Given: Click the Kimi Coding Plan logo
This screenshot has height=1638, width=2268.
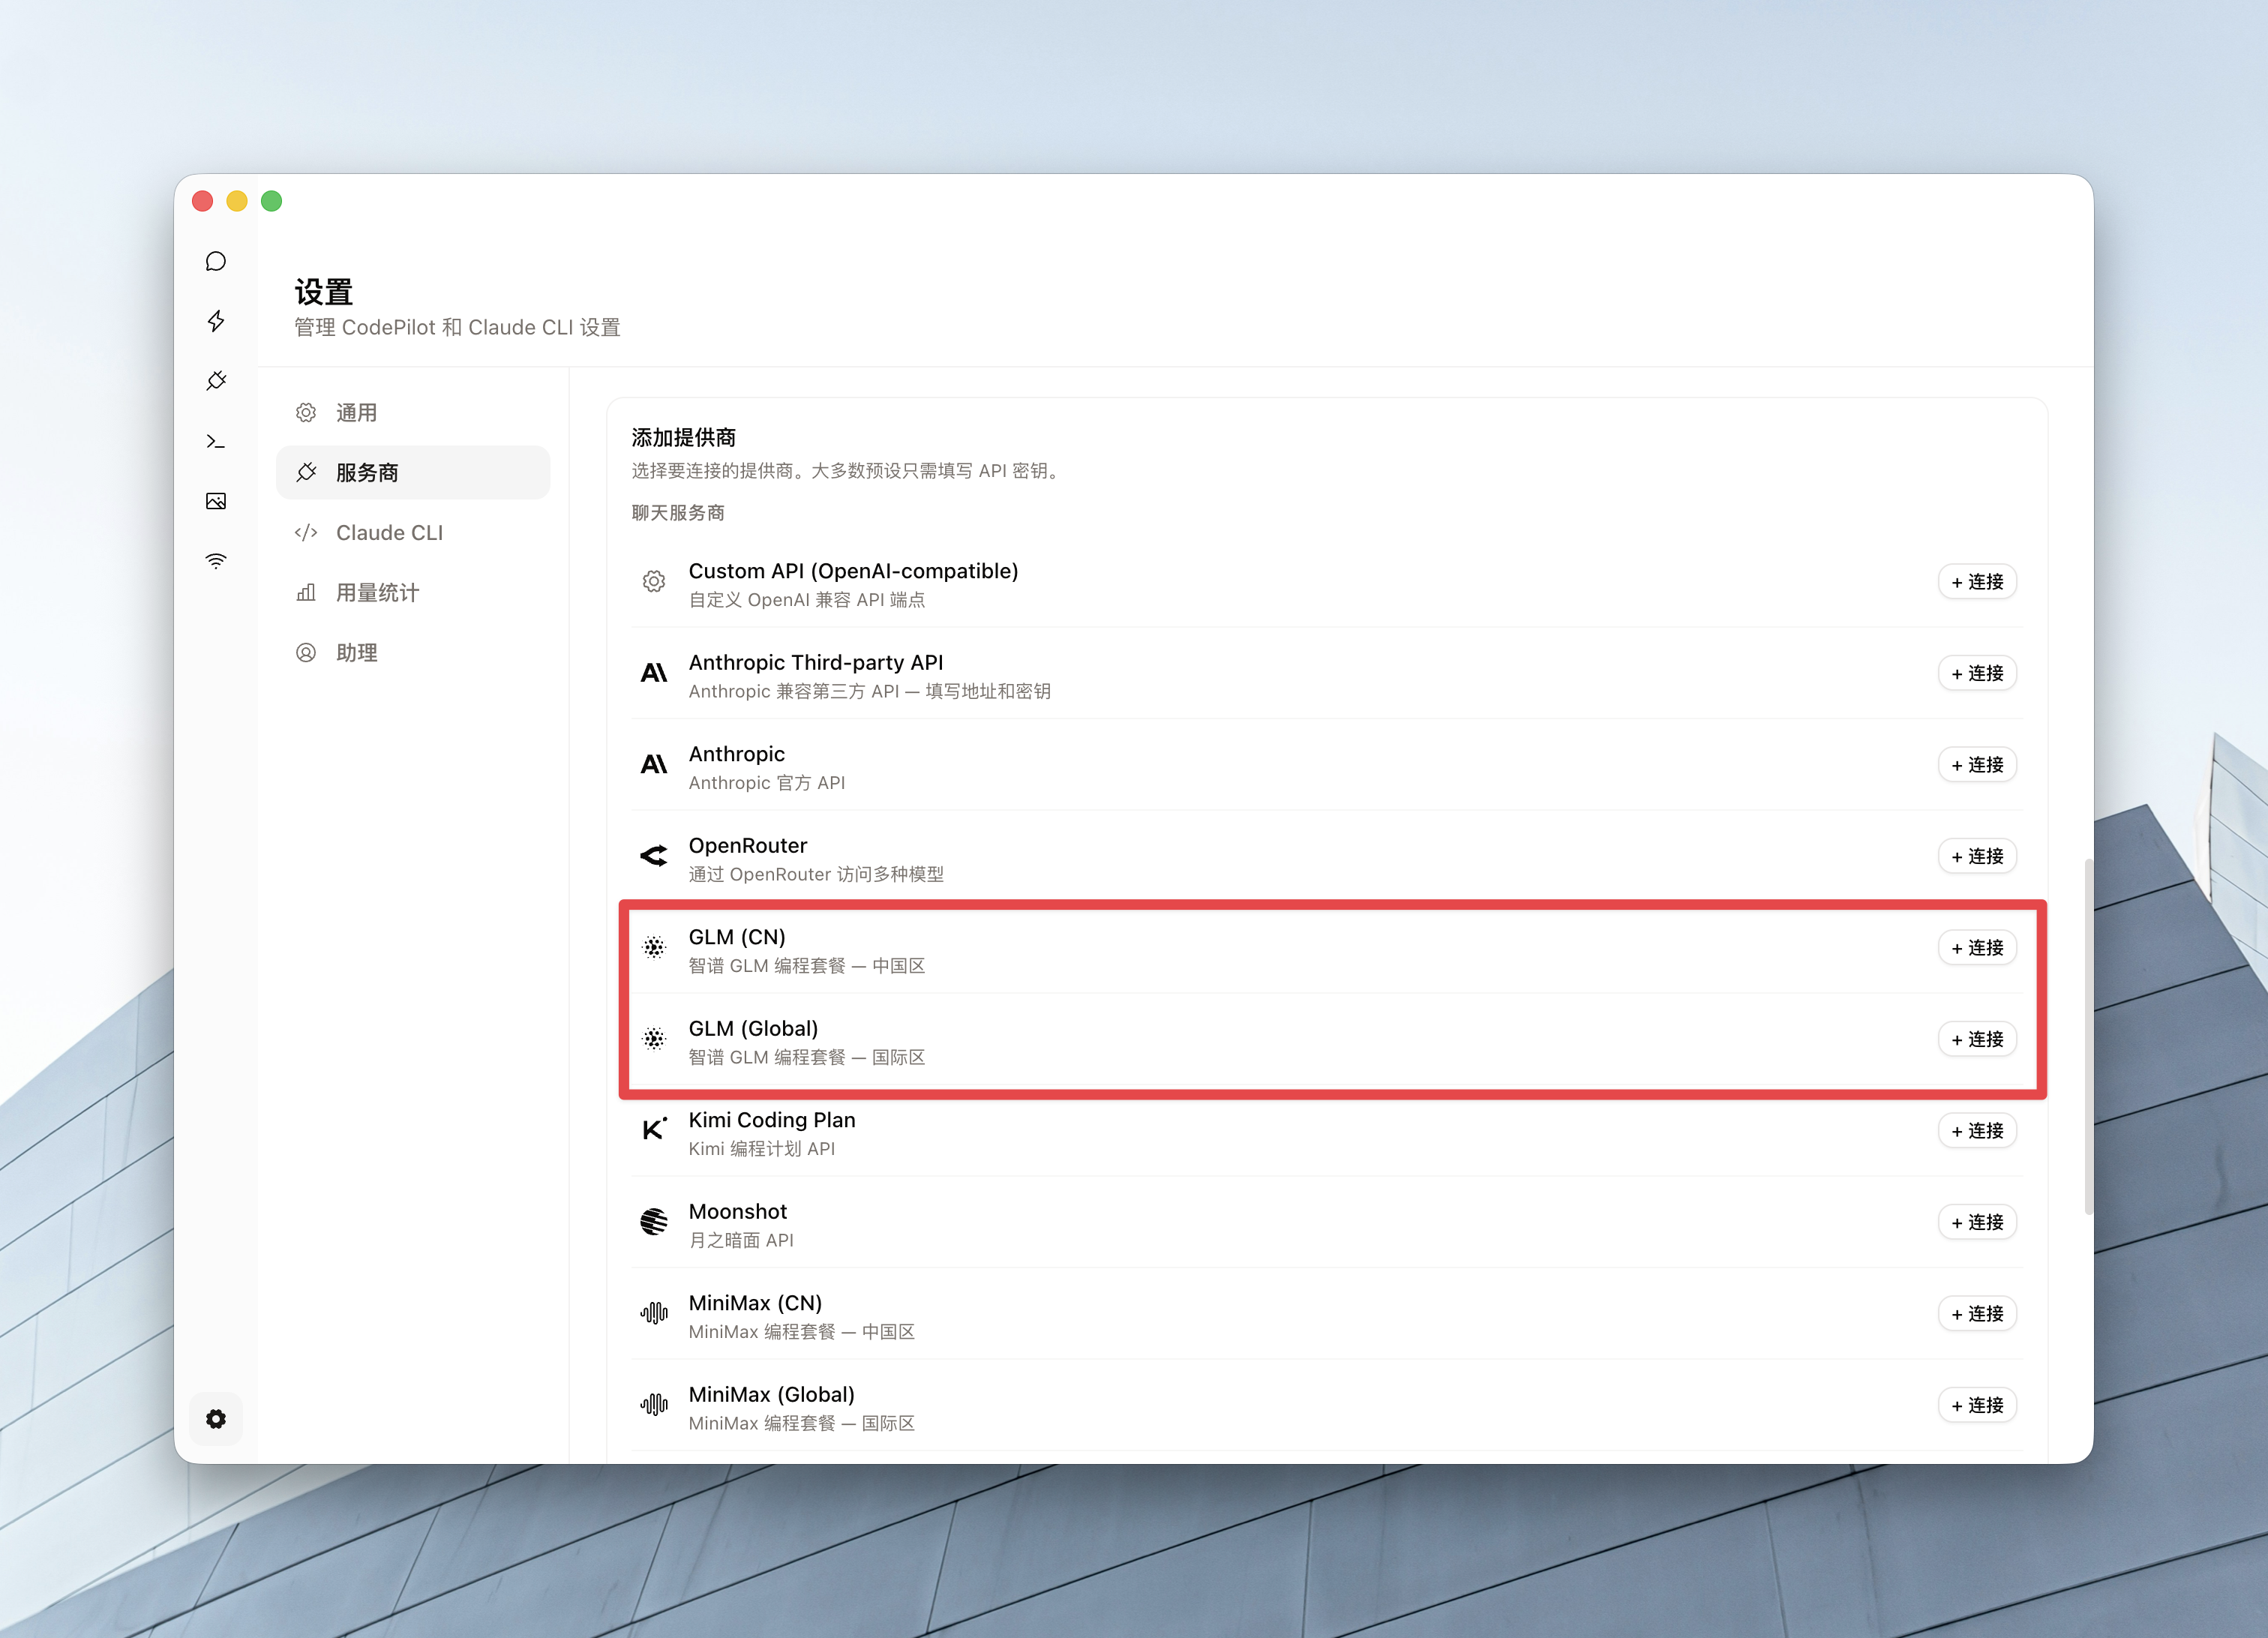Looking at the screenshot, I should coord(654,1130).
